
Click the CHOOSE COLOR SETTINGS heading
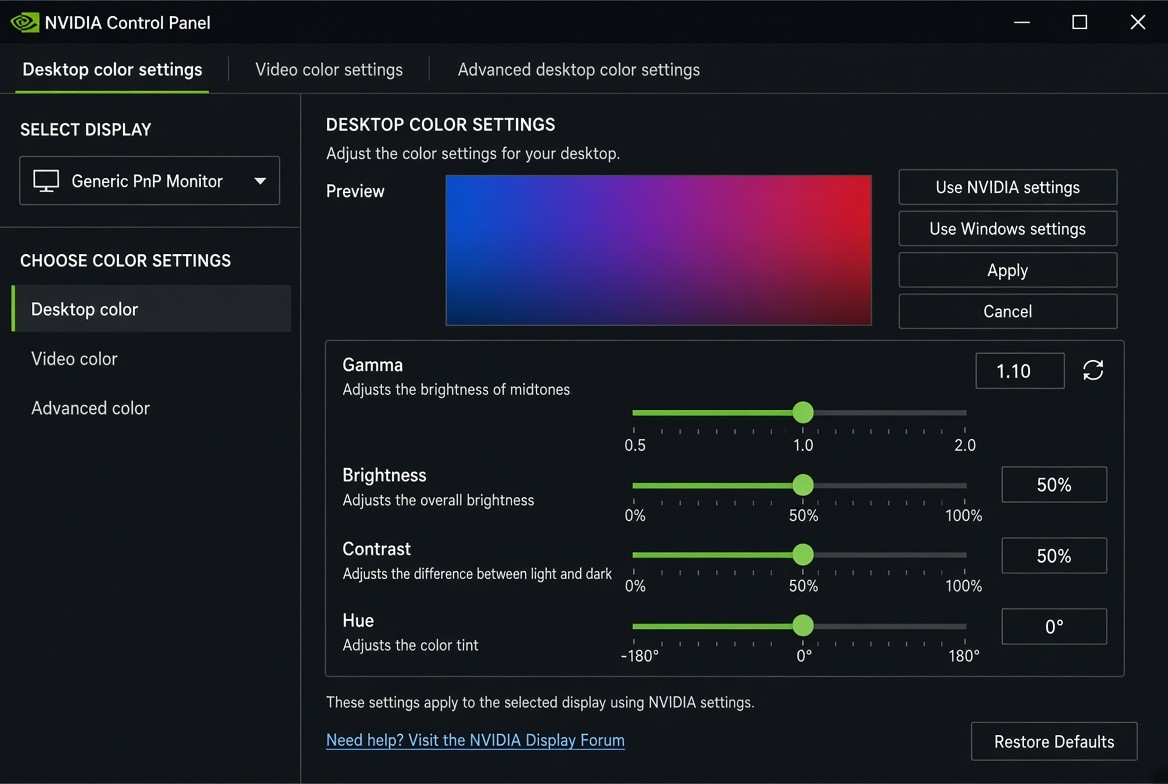coord(125,261)
